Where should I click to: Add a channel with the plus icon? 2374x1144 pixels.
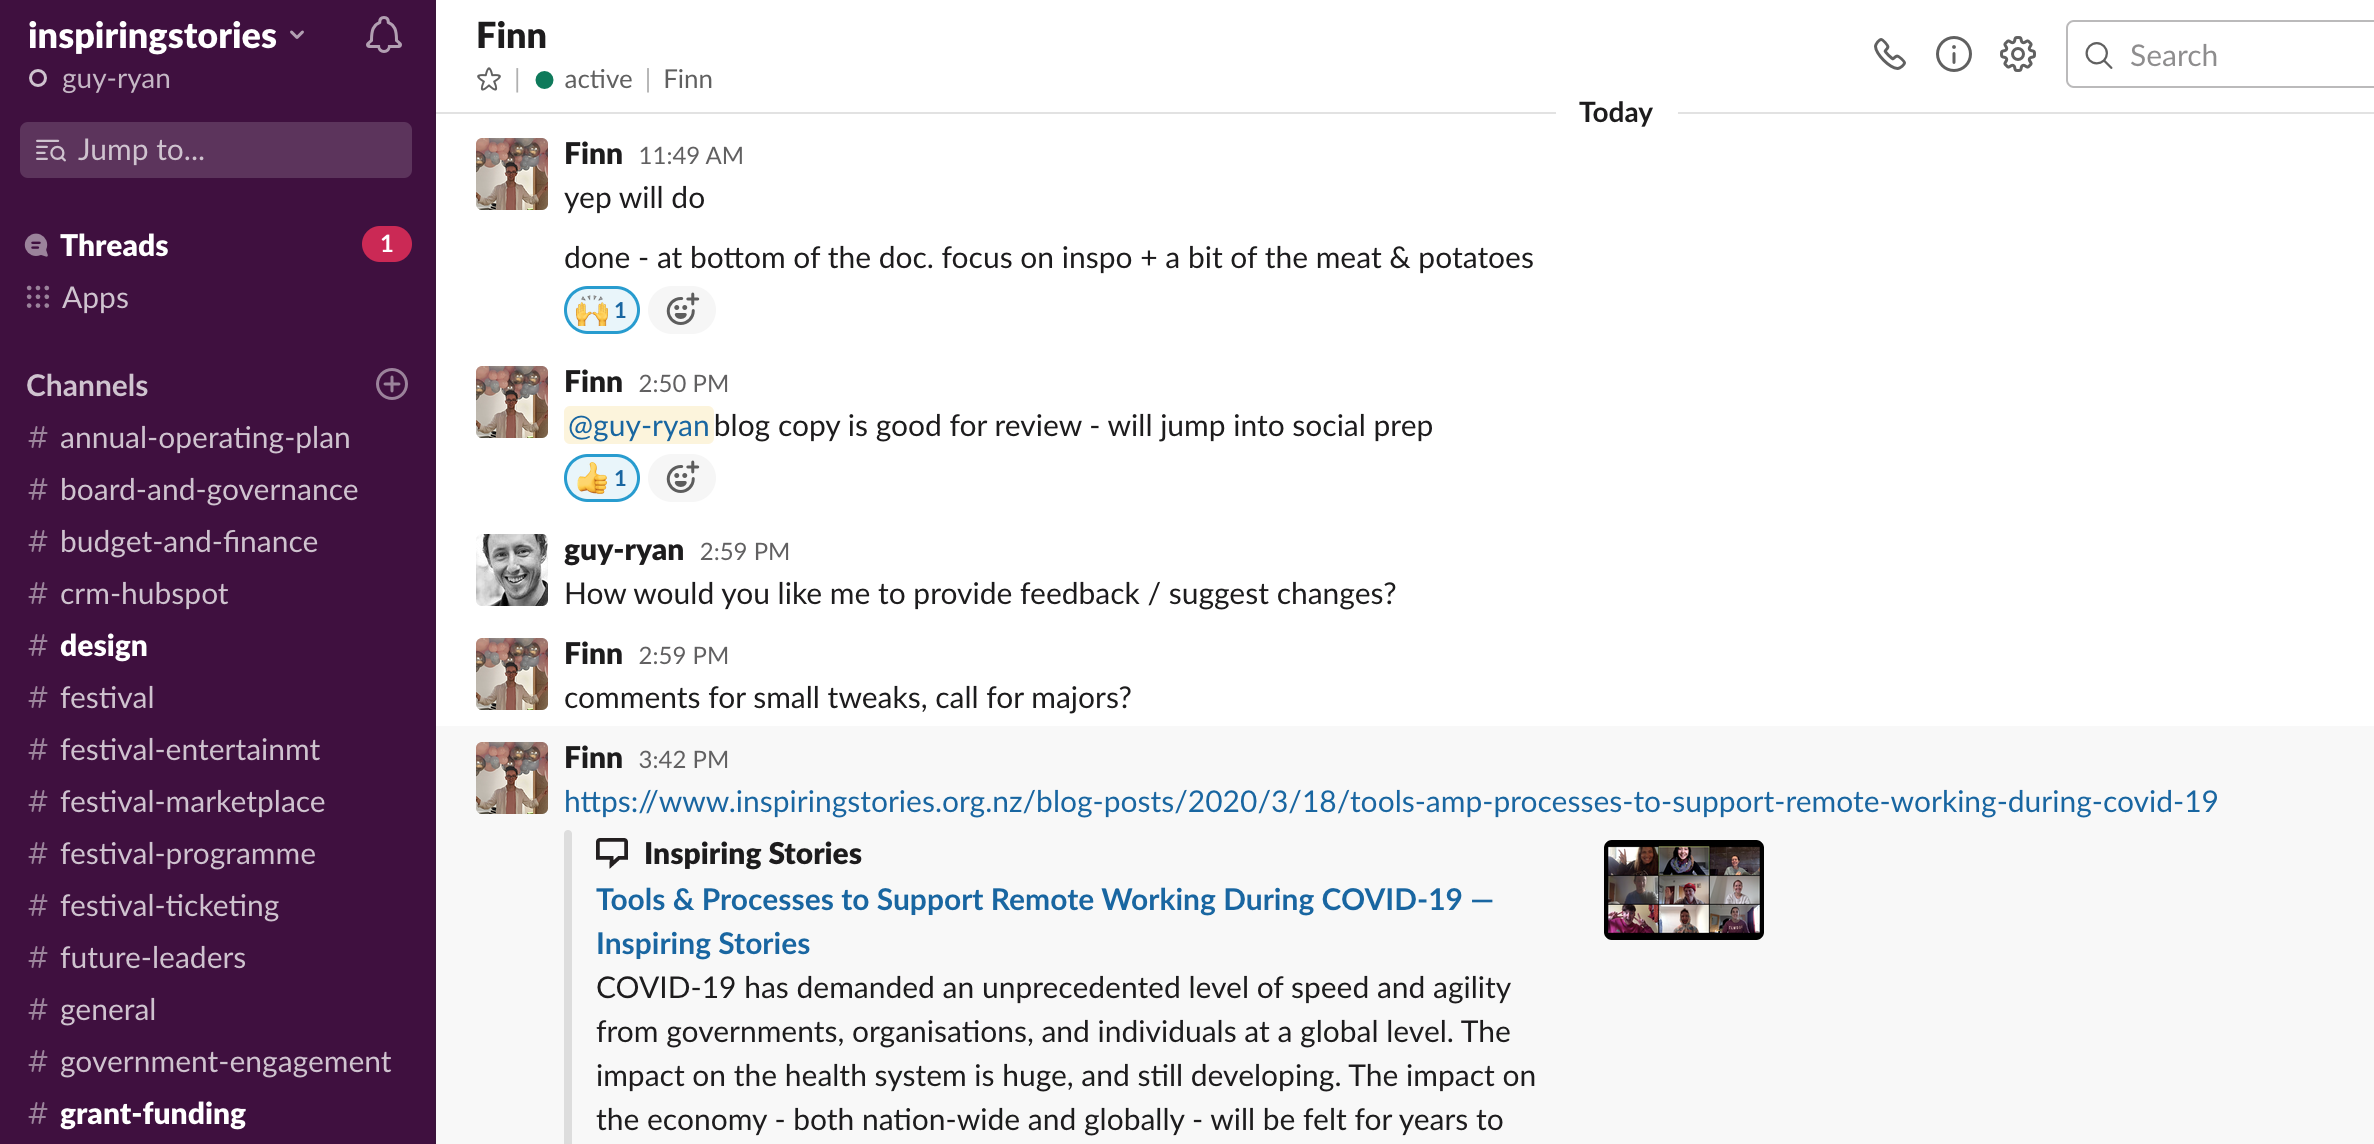click(392, 384)
